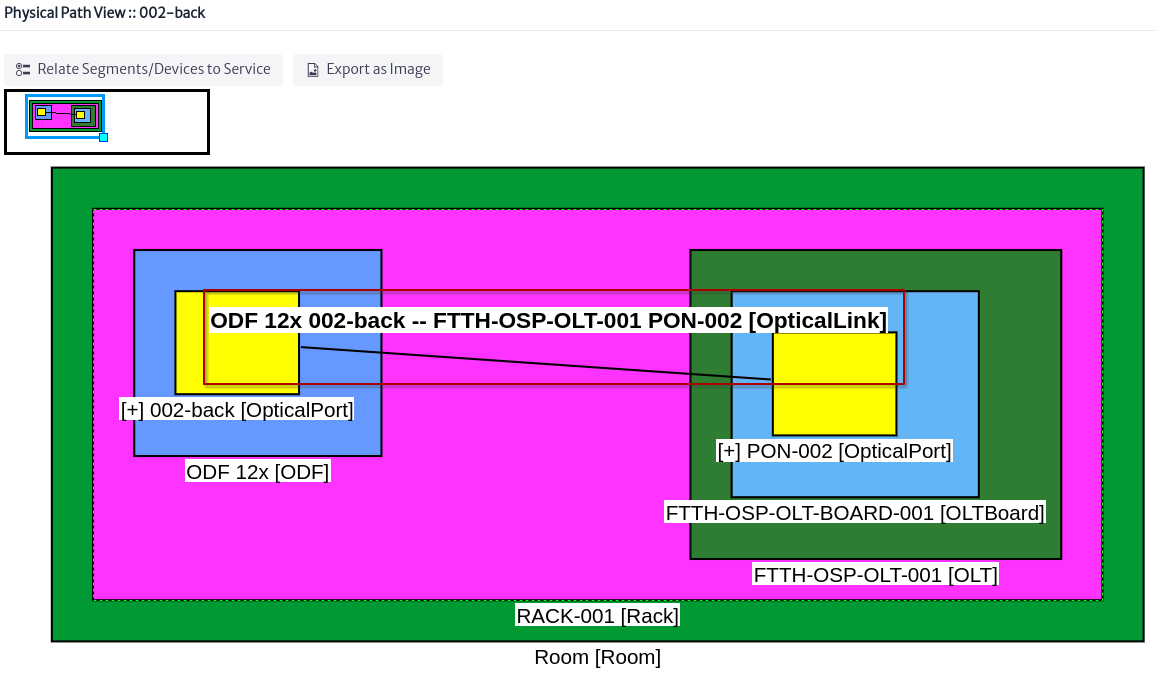Click the cyan handle on minimap viewport
The image size is (1156, 685).
[104, 137]
